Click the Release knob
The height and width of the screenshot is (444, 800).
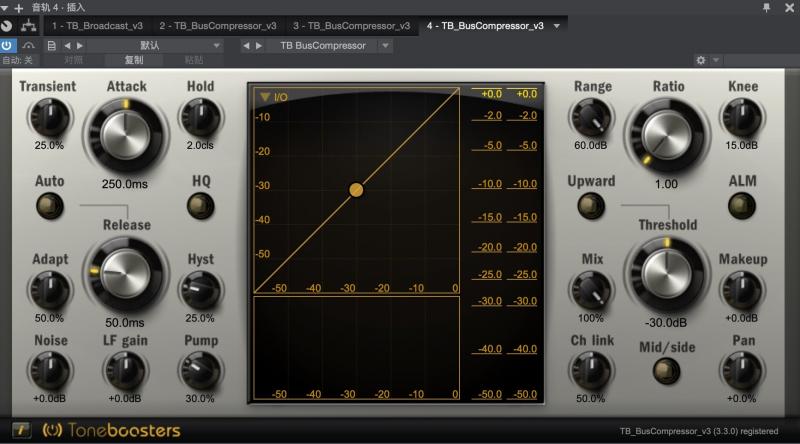coord(126,274)
